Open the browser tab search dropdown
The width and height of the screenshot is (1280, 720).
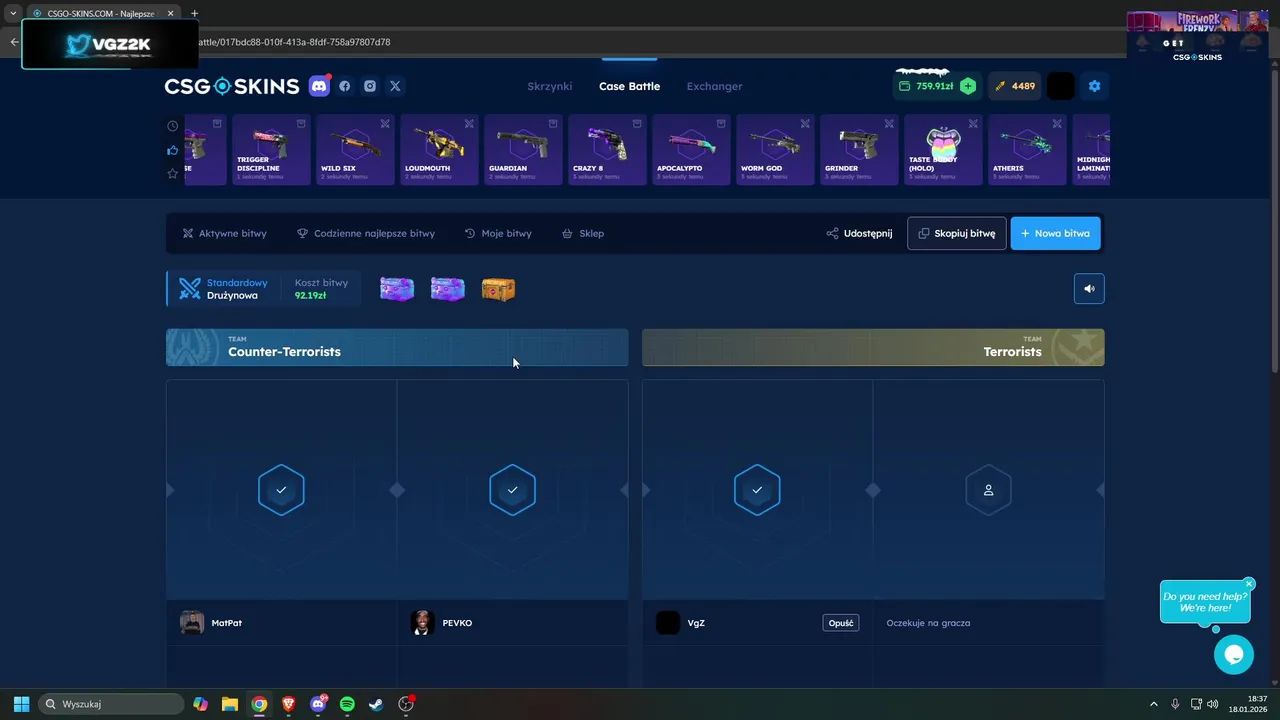click(13, 14)
